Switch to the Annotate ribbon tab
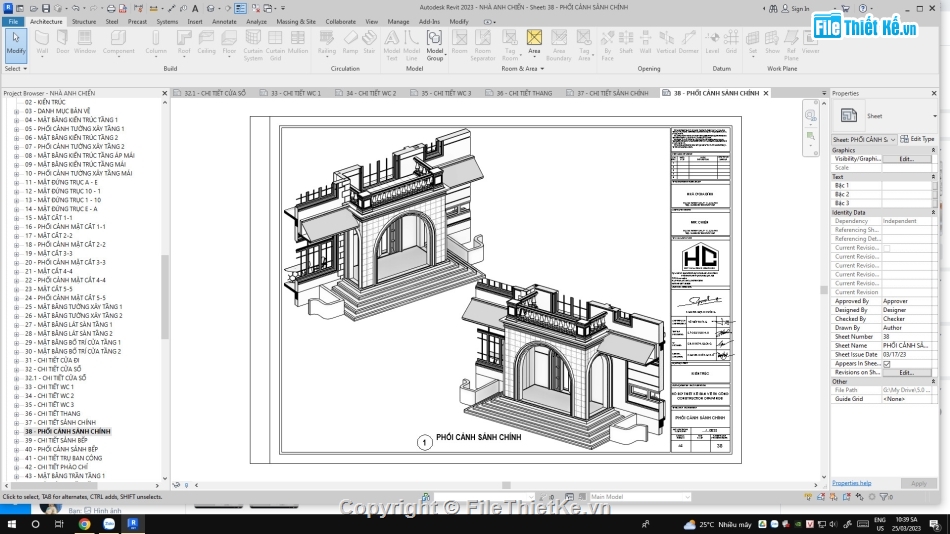This screenshot has width=950, height=534. [x=224, y=21]
